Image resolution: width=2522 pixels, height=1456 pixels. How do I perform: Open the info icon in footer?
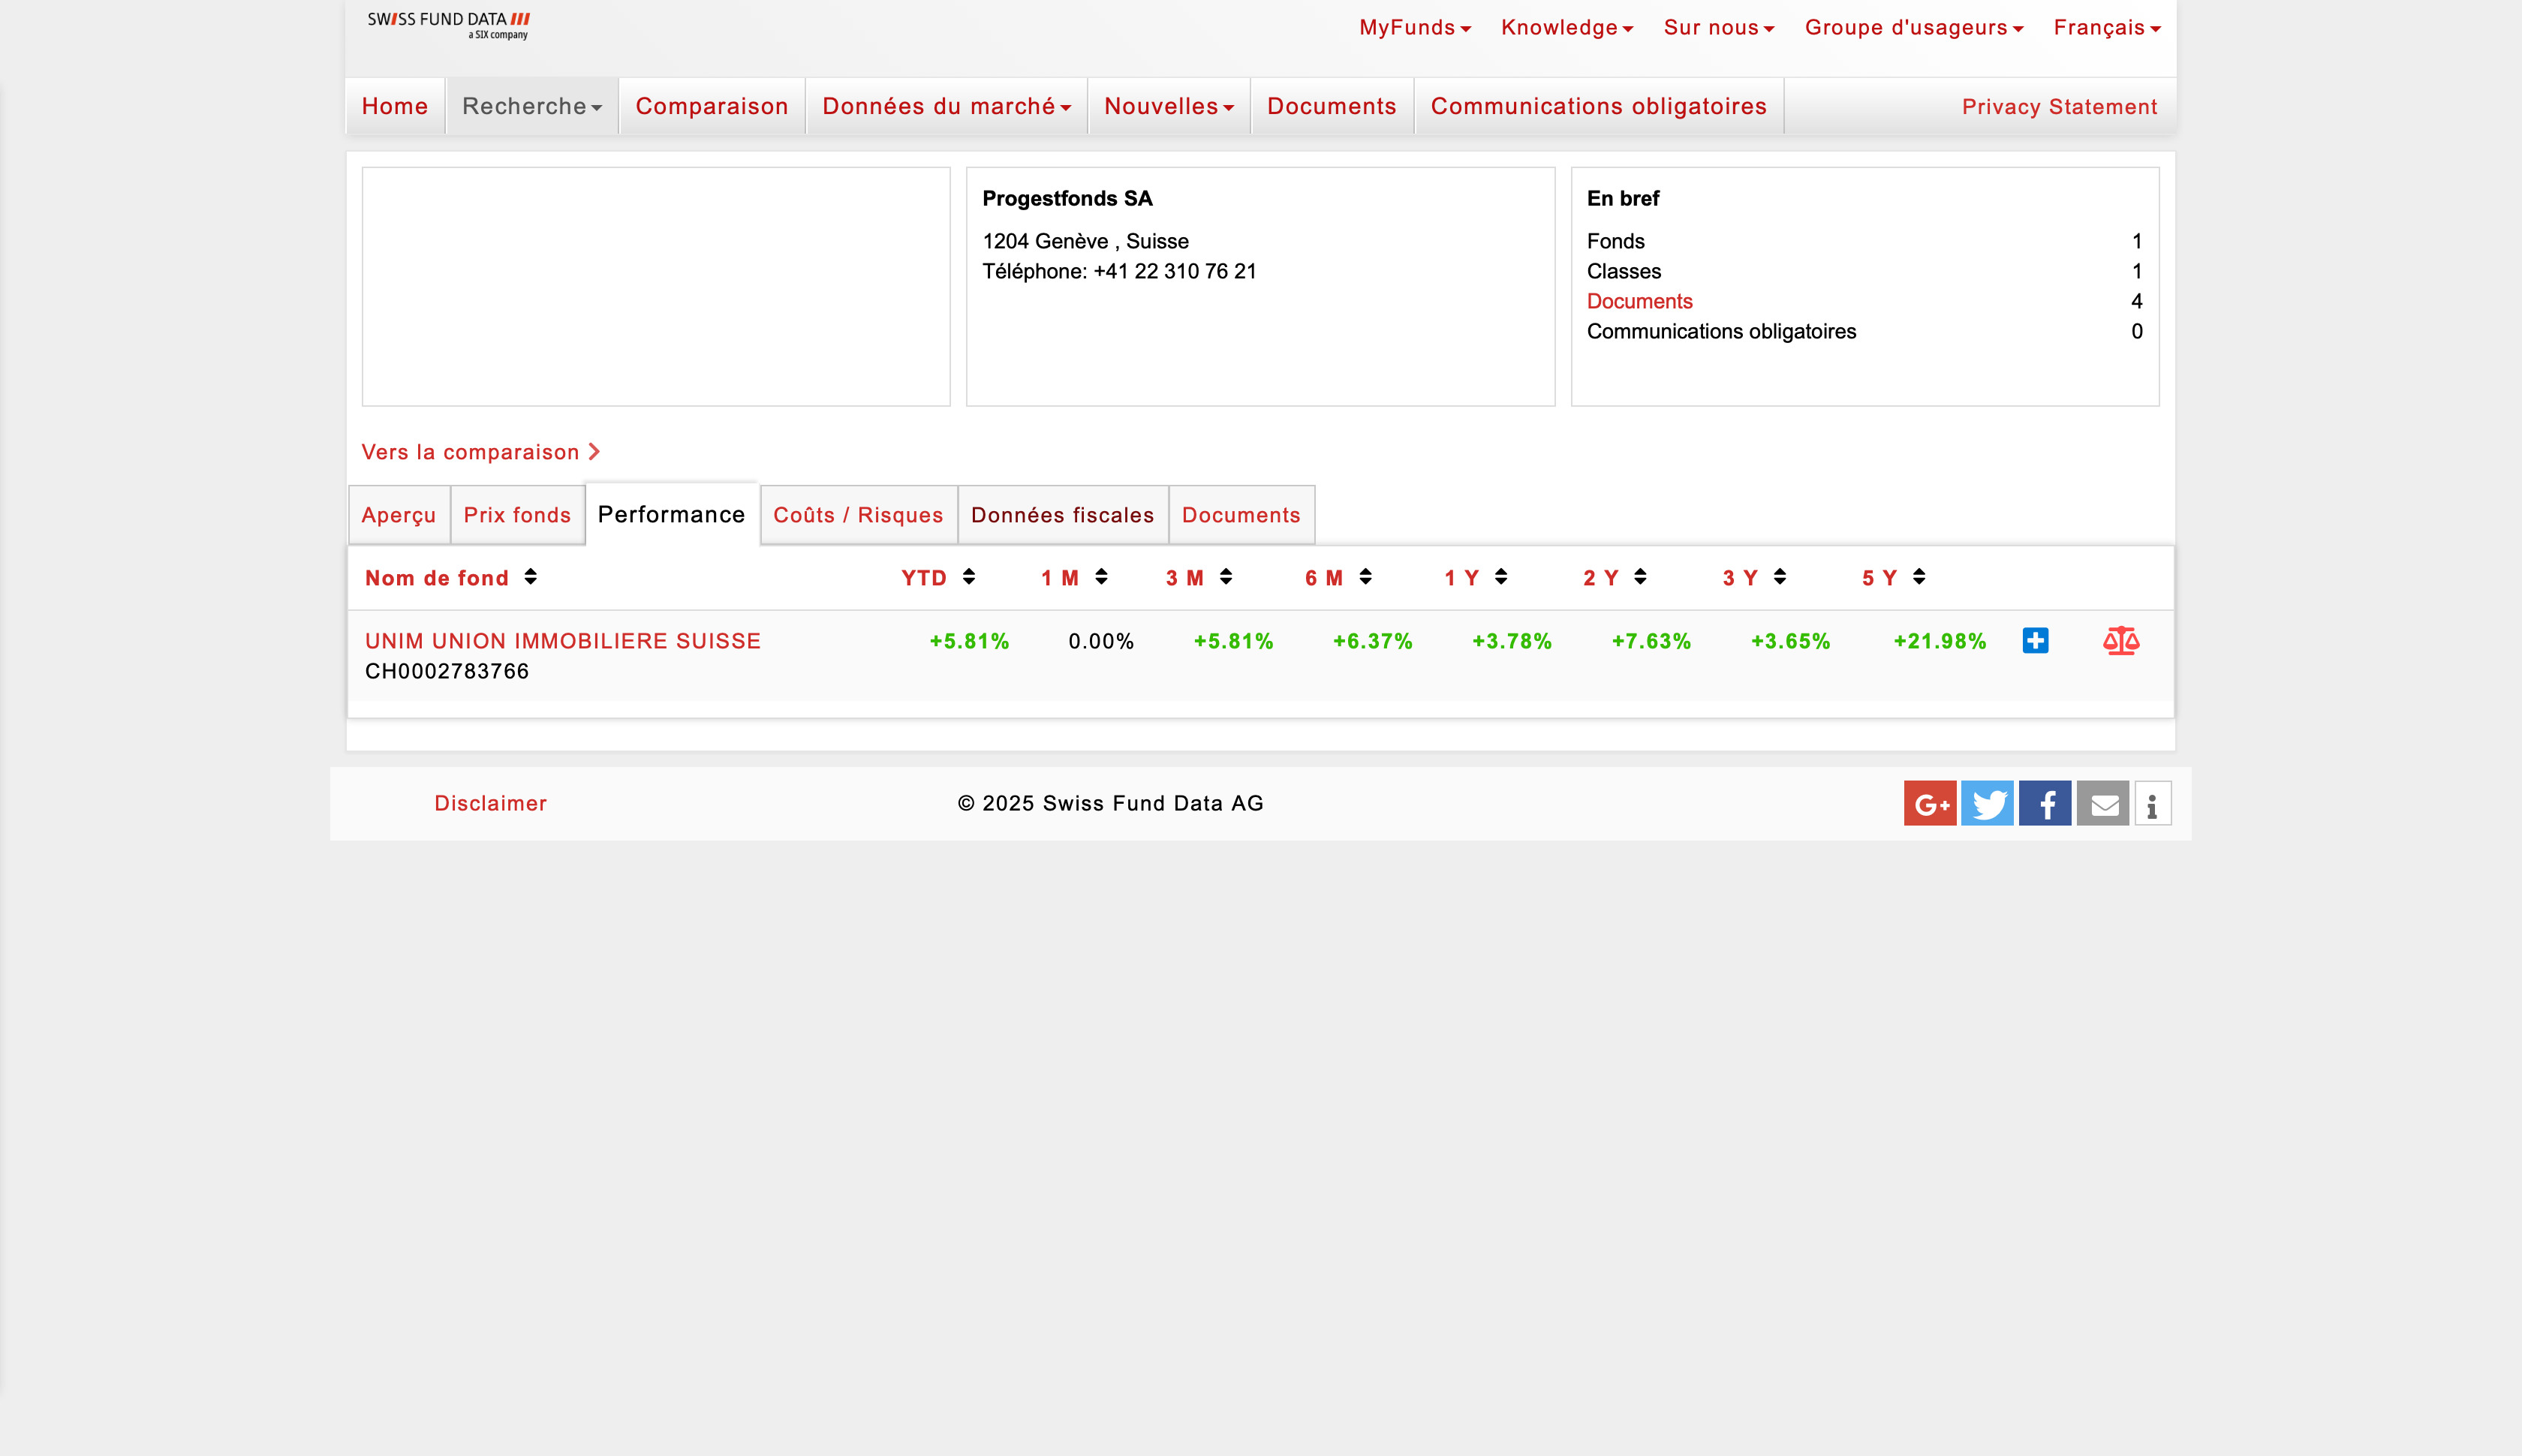pos(2153,804)
